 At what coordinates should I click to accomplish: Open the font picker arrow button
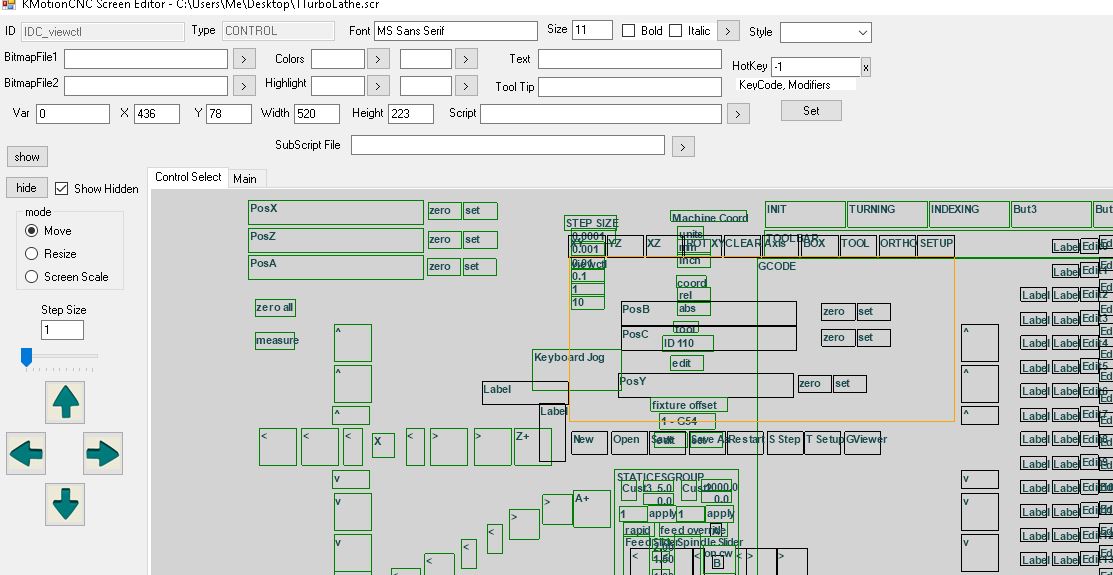[729, 31]
